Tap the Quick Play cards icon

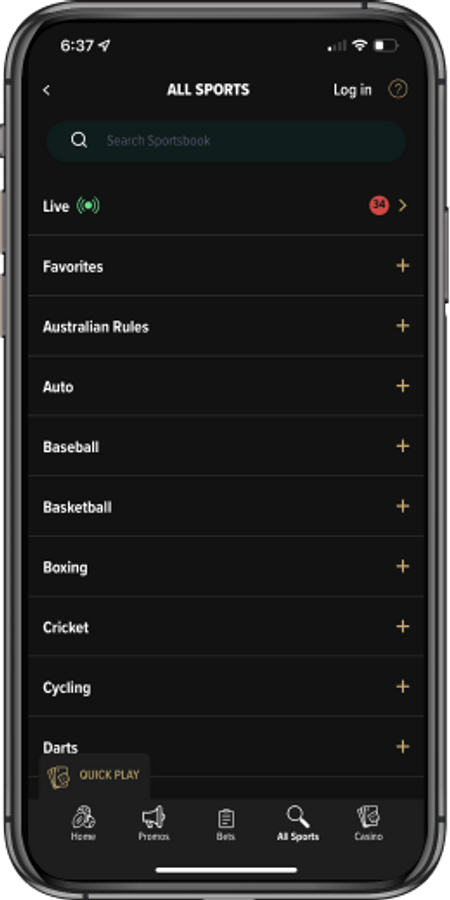point(58,777)
